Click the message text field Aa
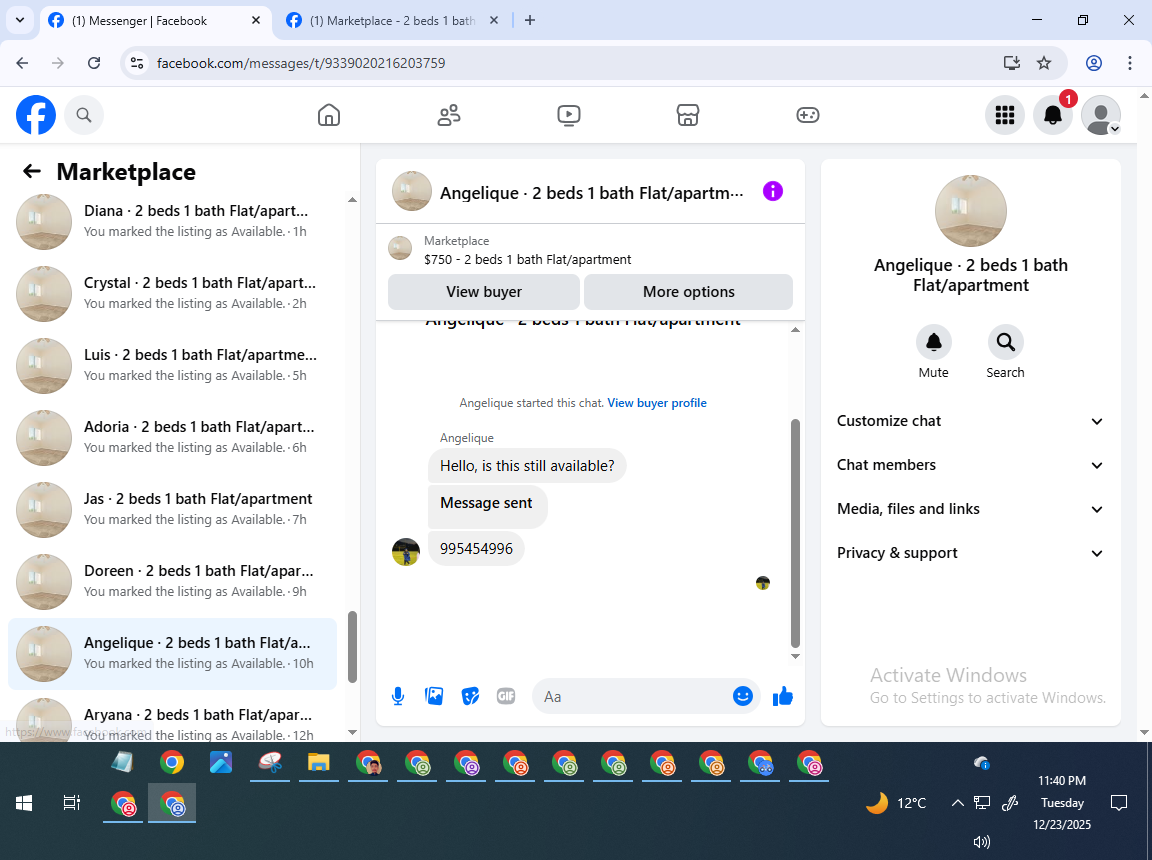The height and width of the screenshot is (860, 1152). pos(632,696)
